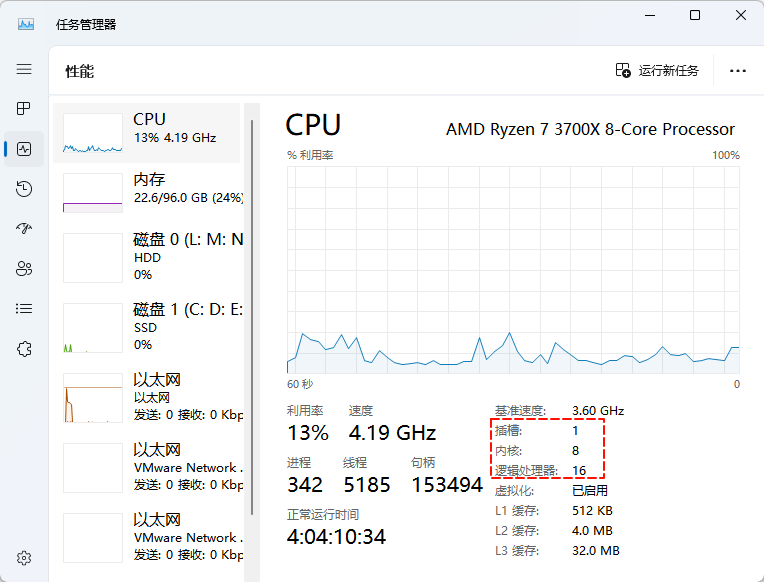Open Task Manager settings gear
764x582 pixels.
24,557
